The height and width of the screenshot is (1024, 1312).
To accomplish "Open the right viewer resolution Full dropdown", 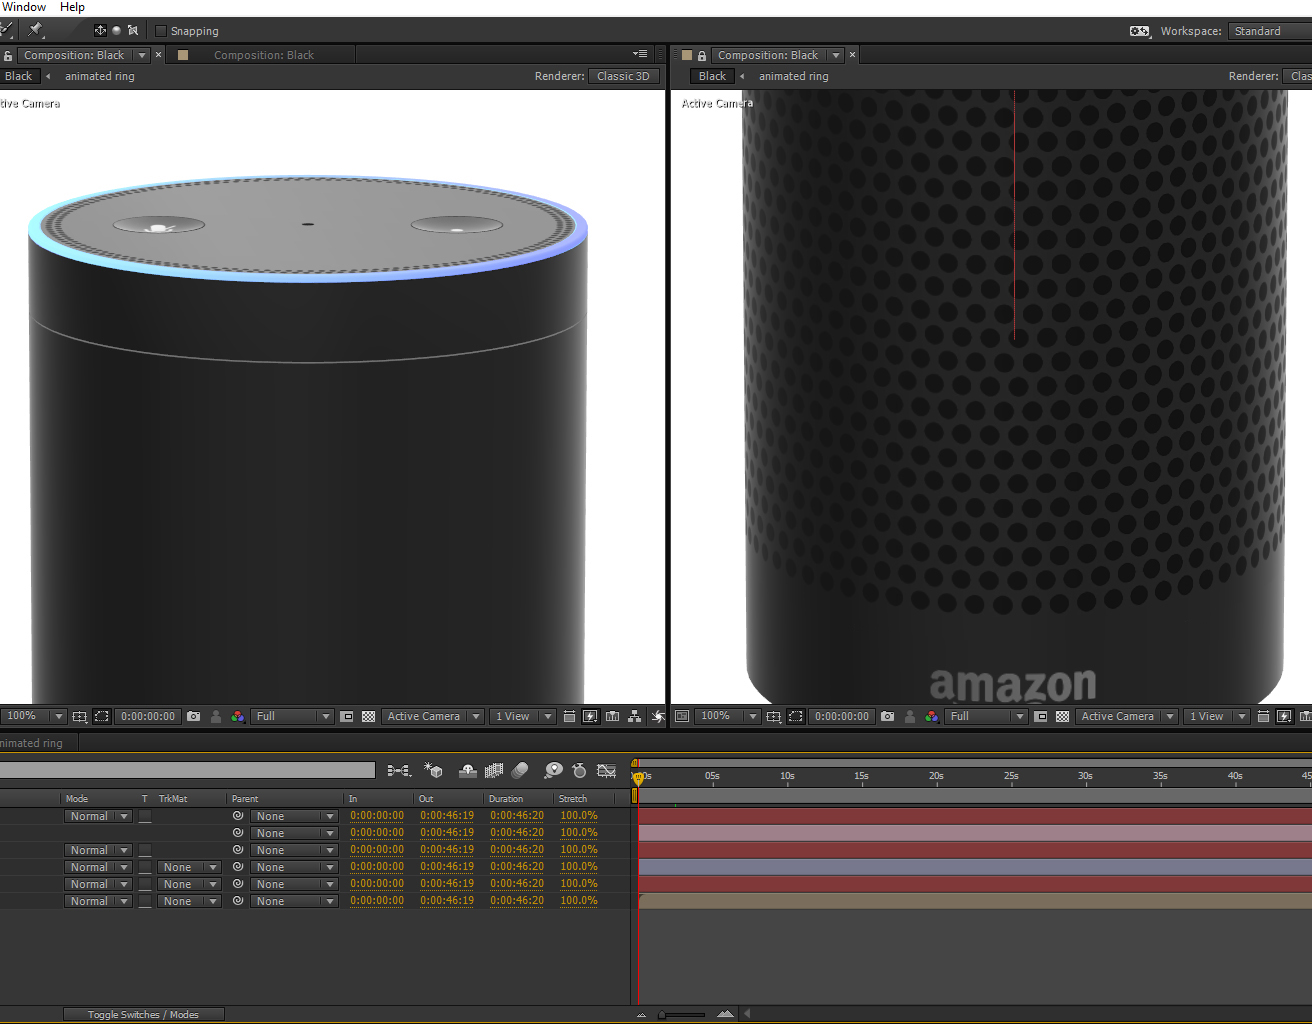I will (x=986, y=716).
